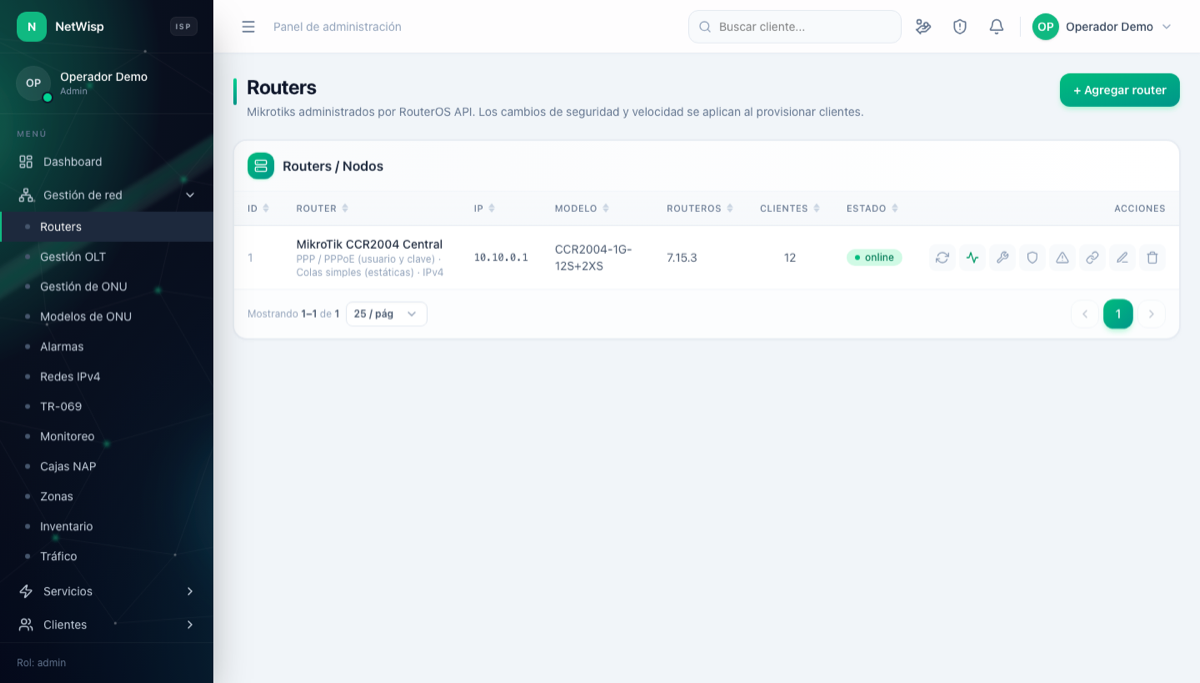Go to Gestión OLT in sidebar
The width and height of the screenshot is (1200, 683).
point(106,257)
